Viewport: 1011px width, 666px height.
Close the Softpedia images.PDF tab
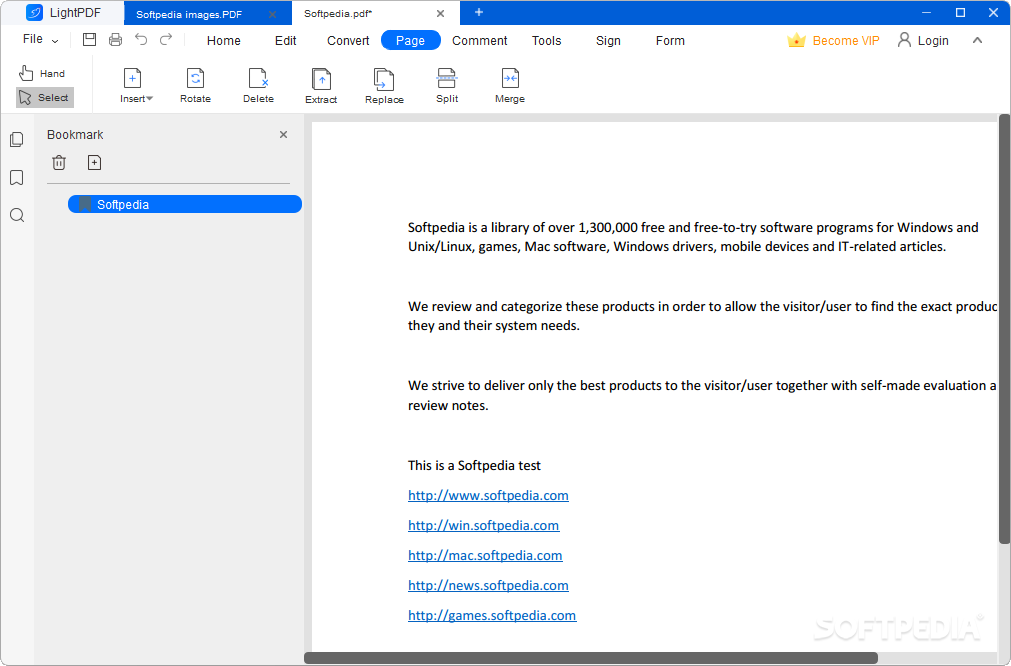pos(272,14)
